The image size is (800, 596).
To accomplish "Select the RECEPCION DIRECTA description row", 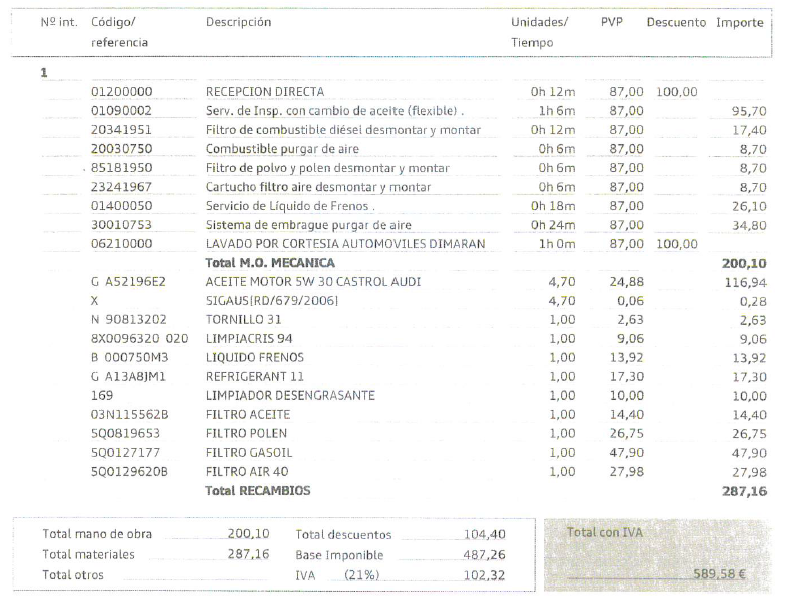I will (265, 92).
